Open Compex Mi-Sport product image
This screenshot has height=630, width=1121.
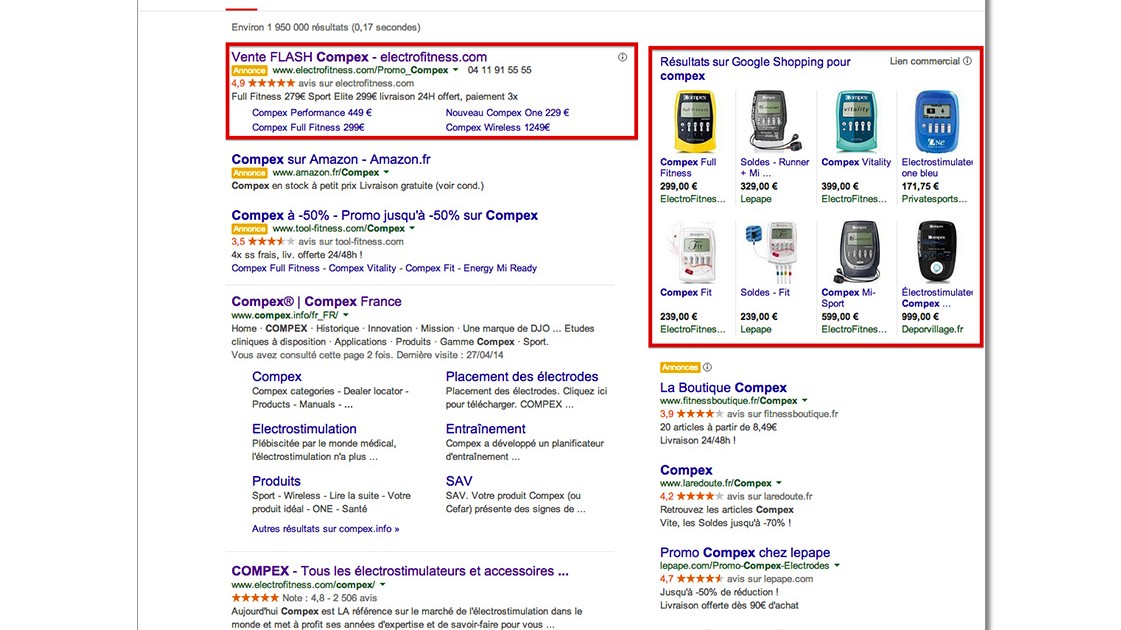tap(856, 252)
